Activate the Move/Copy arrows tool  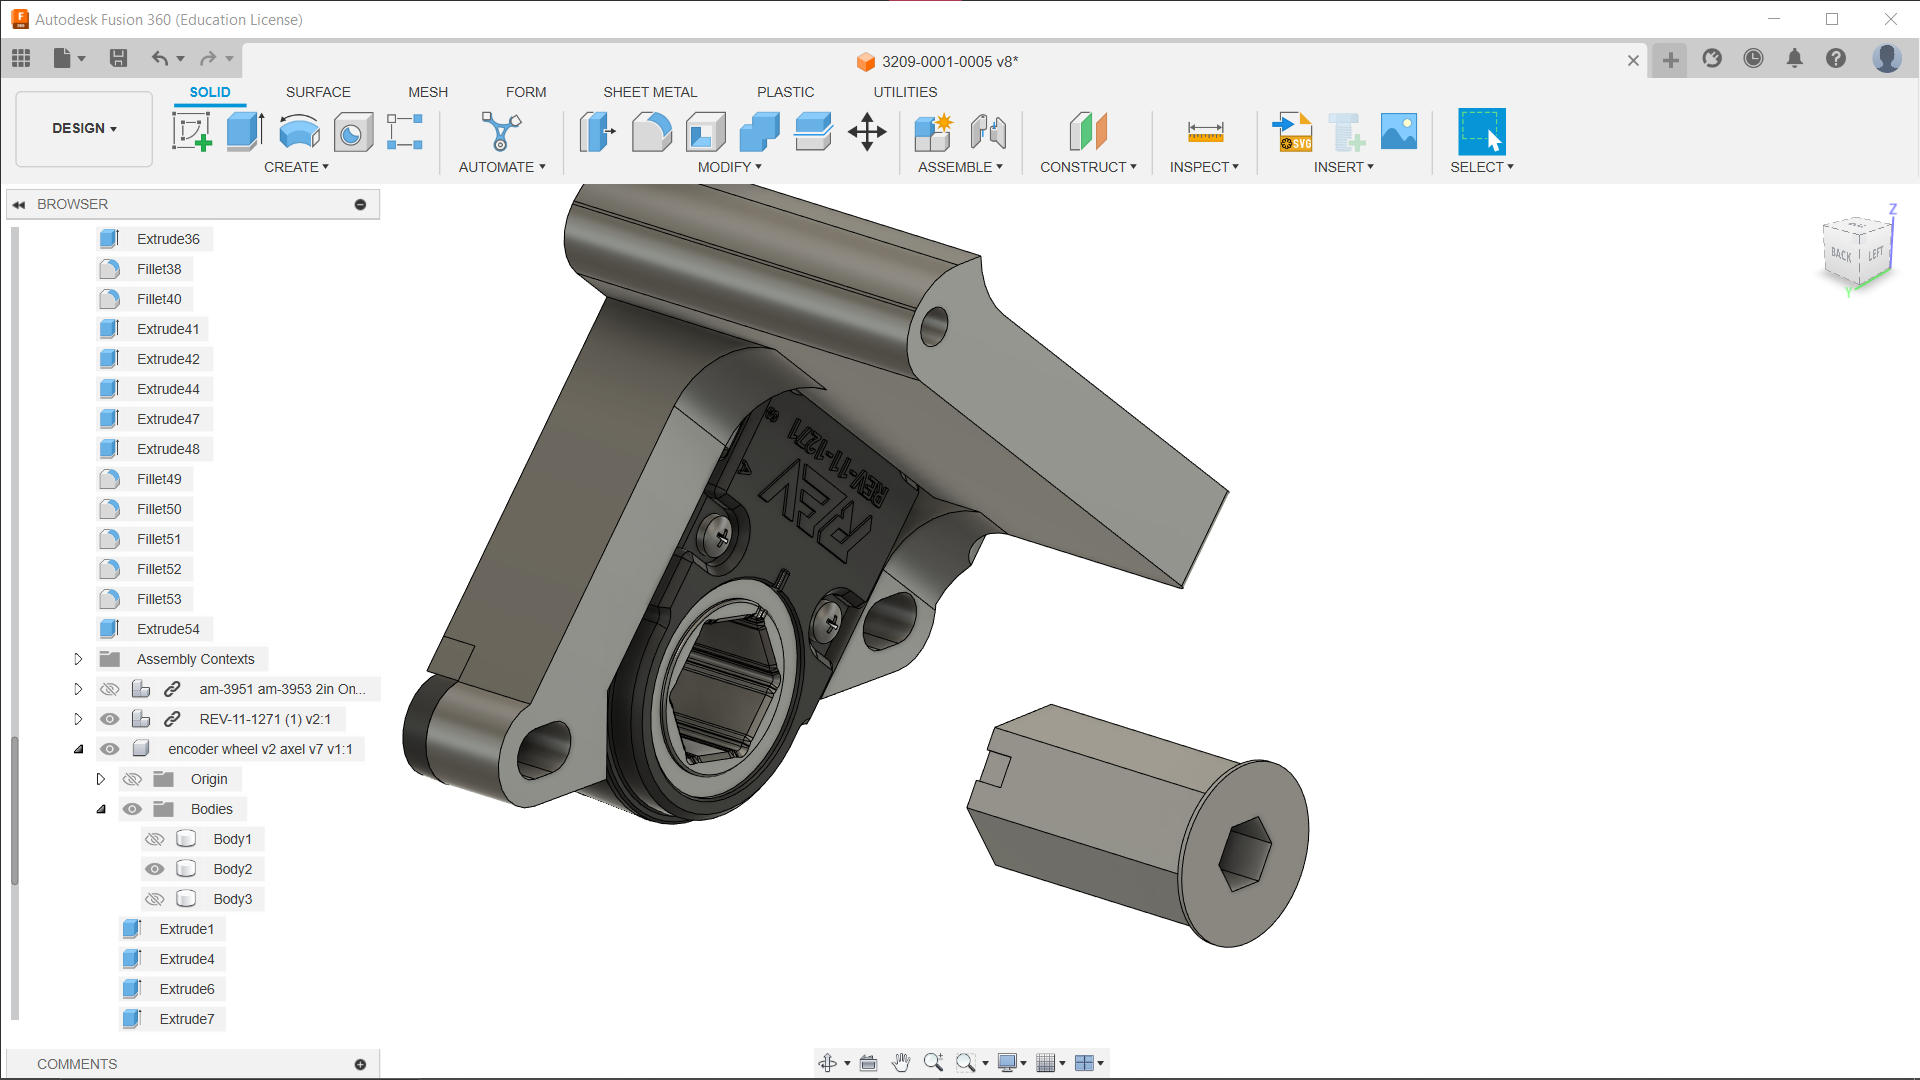867,131
